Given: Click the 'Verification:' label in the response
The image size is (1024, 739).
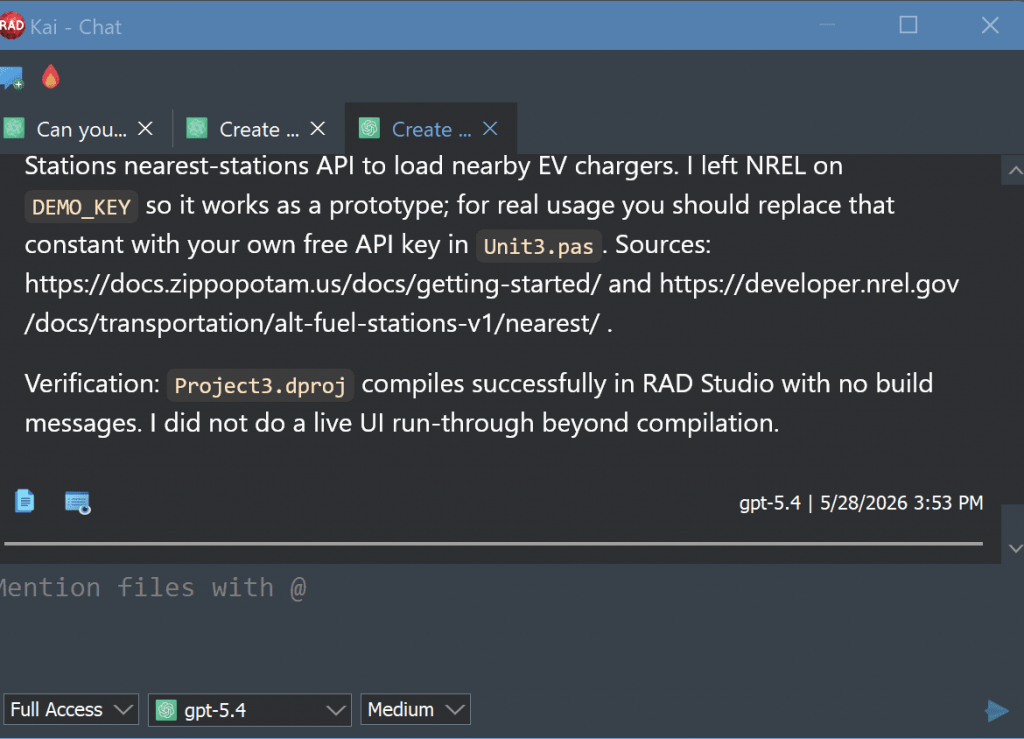Looking at the screenshot, I should 92,384.
